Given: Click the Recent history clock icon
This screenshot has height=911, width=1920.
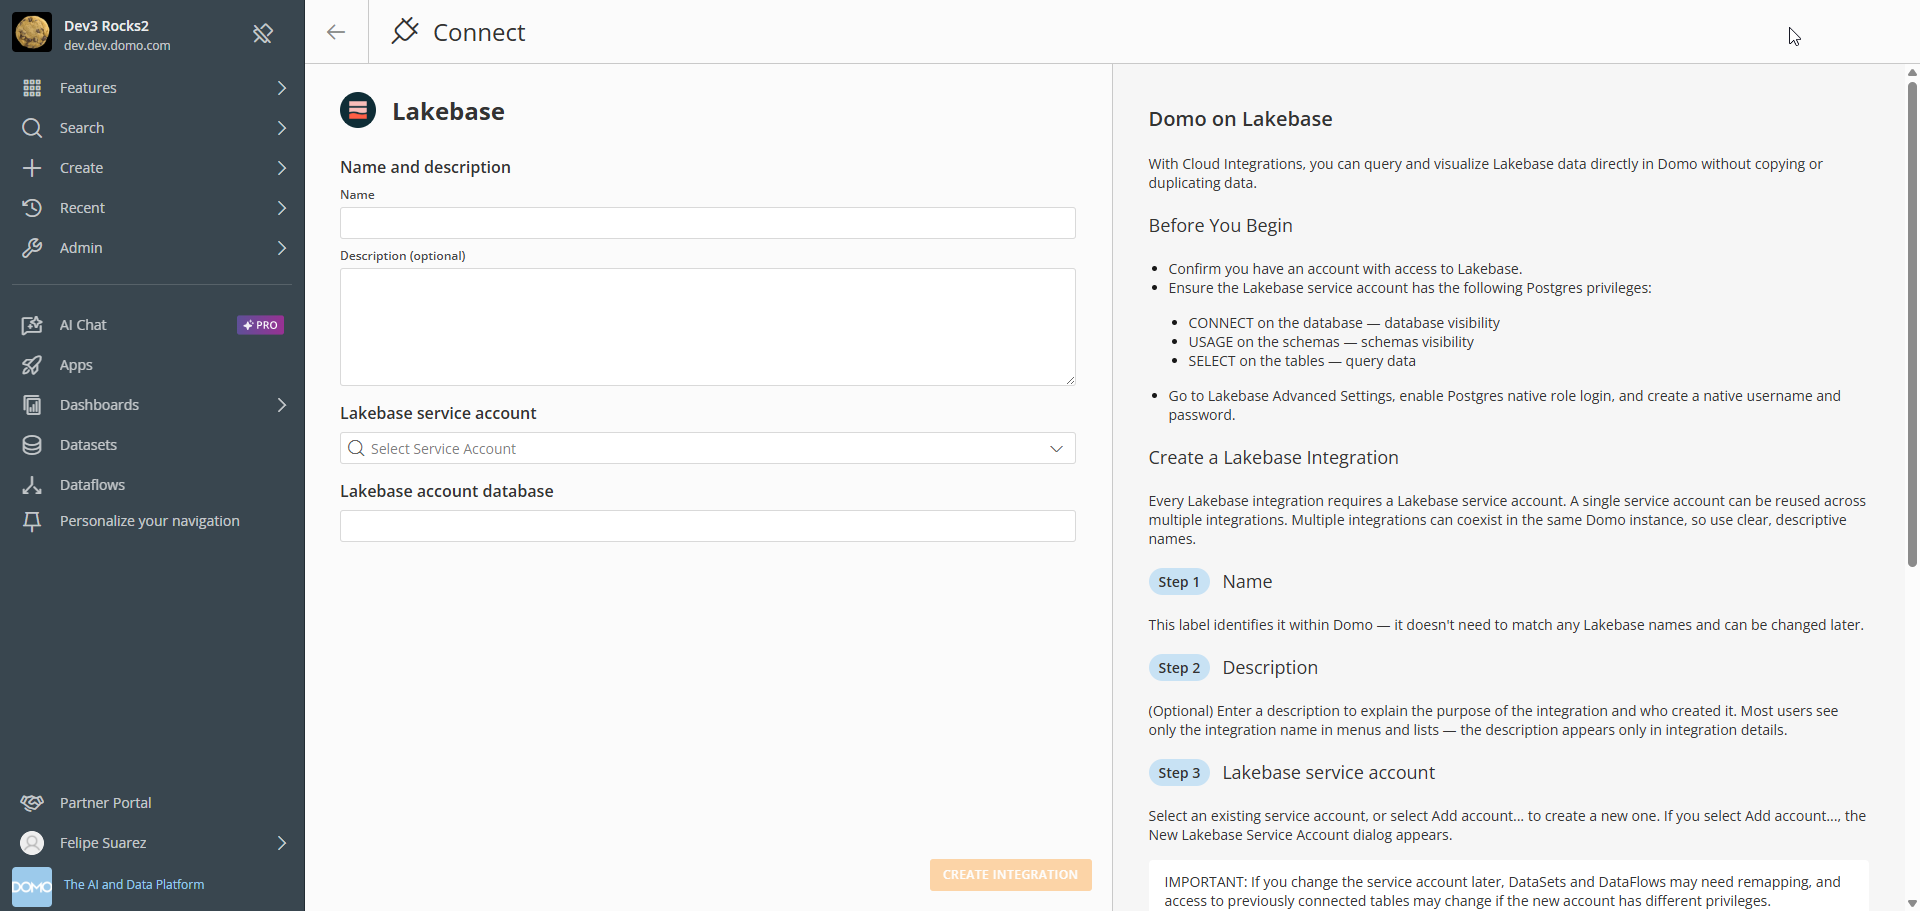Looking at the screenshot, I should click(x=32, y=208).
